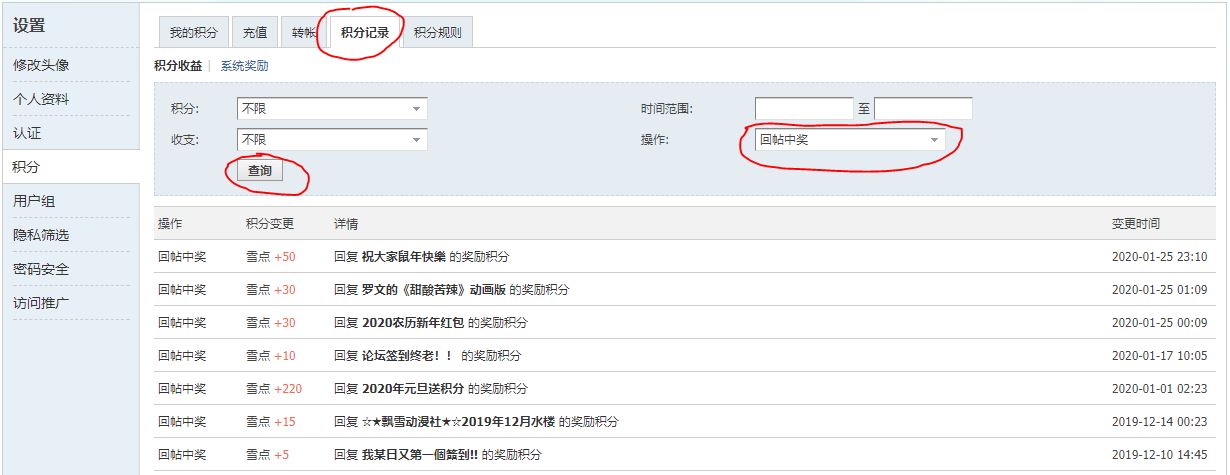Screen dimensions: 1230x475
Task: Select 用户组 in the sidebar
Action: (x=34, y=201)
